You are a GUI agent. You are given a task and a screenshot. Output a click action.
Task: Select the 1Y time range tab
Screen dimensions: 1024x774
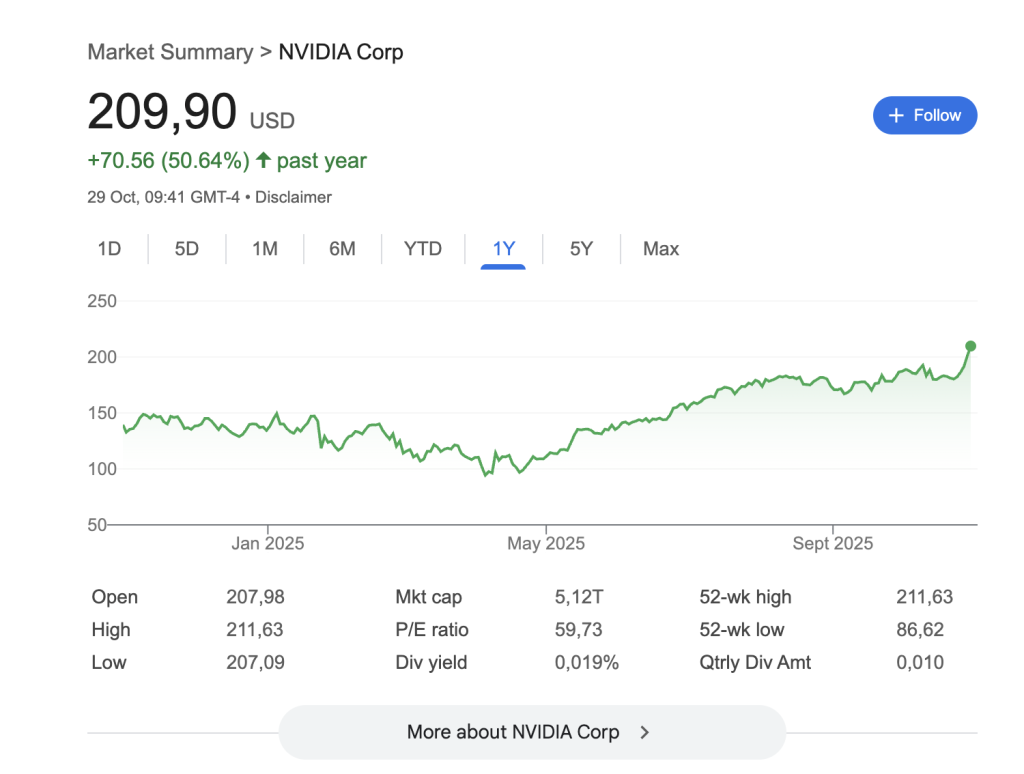click(504, 249)
